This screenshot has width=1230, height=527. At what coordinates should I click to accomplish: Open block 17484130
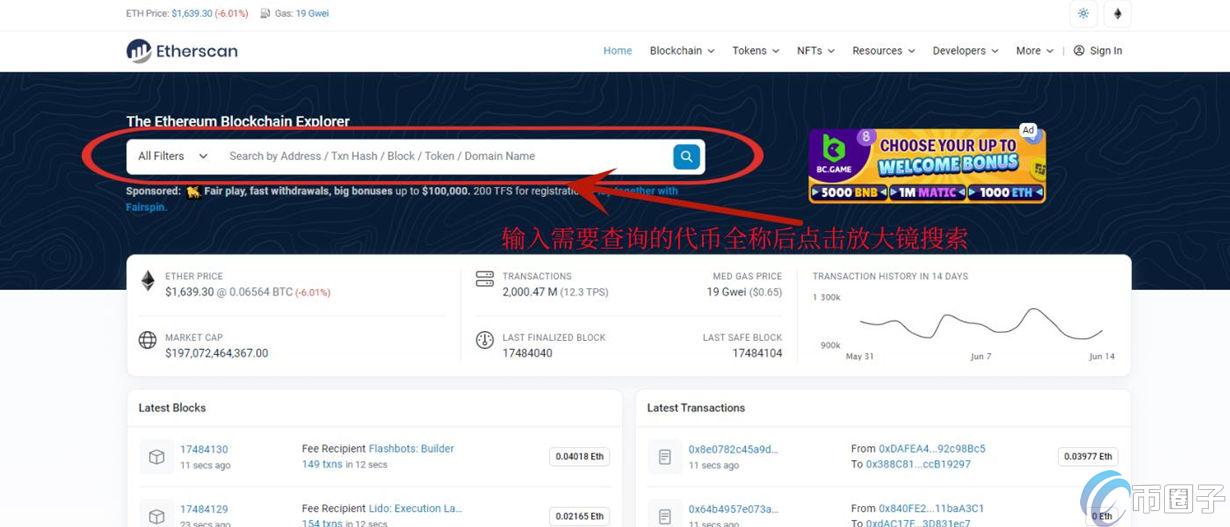tap(204, 449)
